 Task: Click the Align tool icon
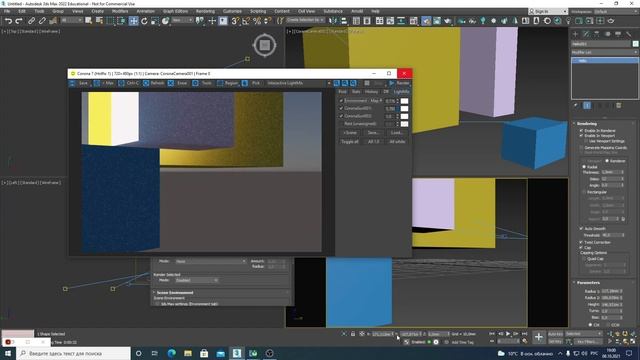pos(344,21)
